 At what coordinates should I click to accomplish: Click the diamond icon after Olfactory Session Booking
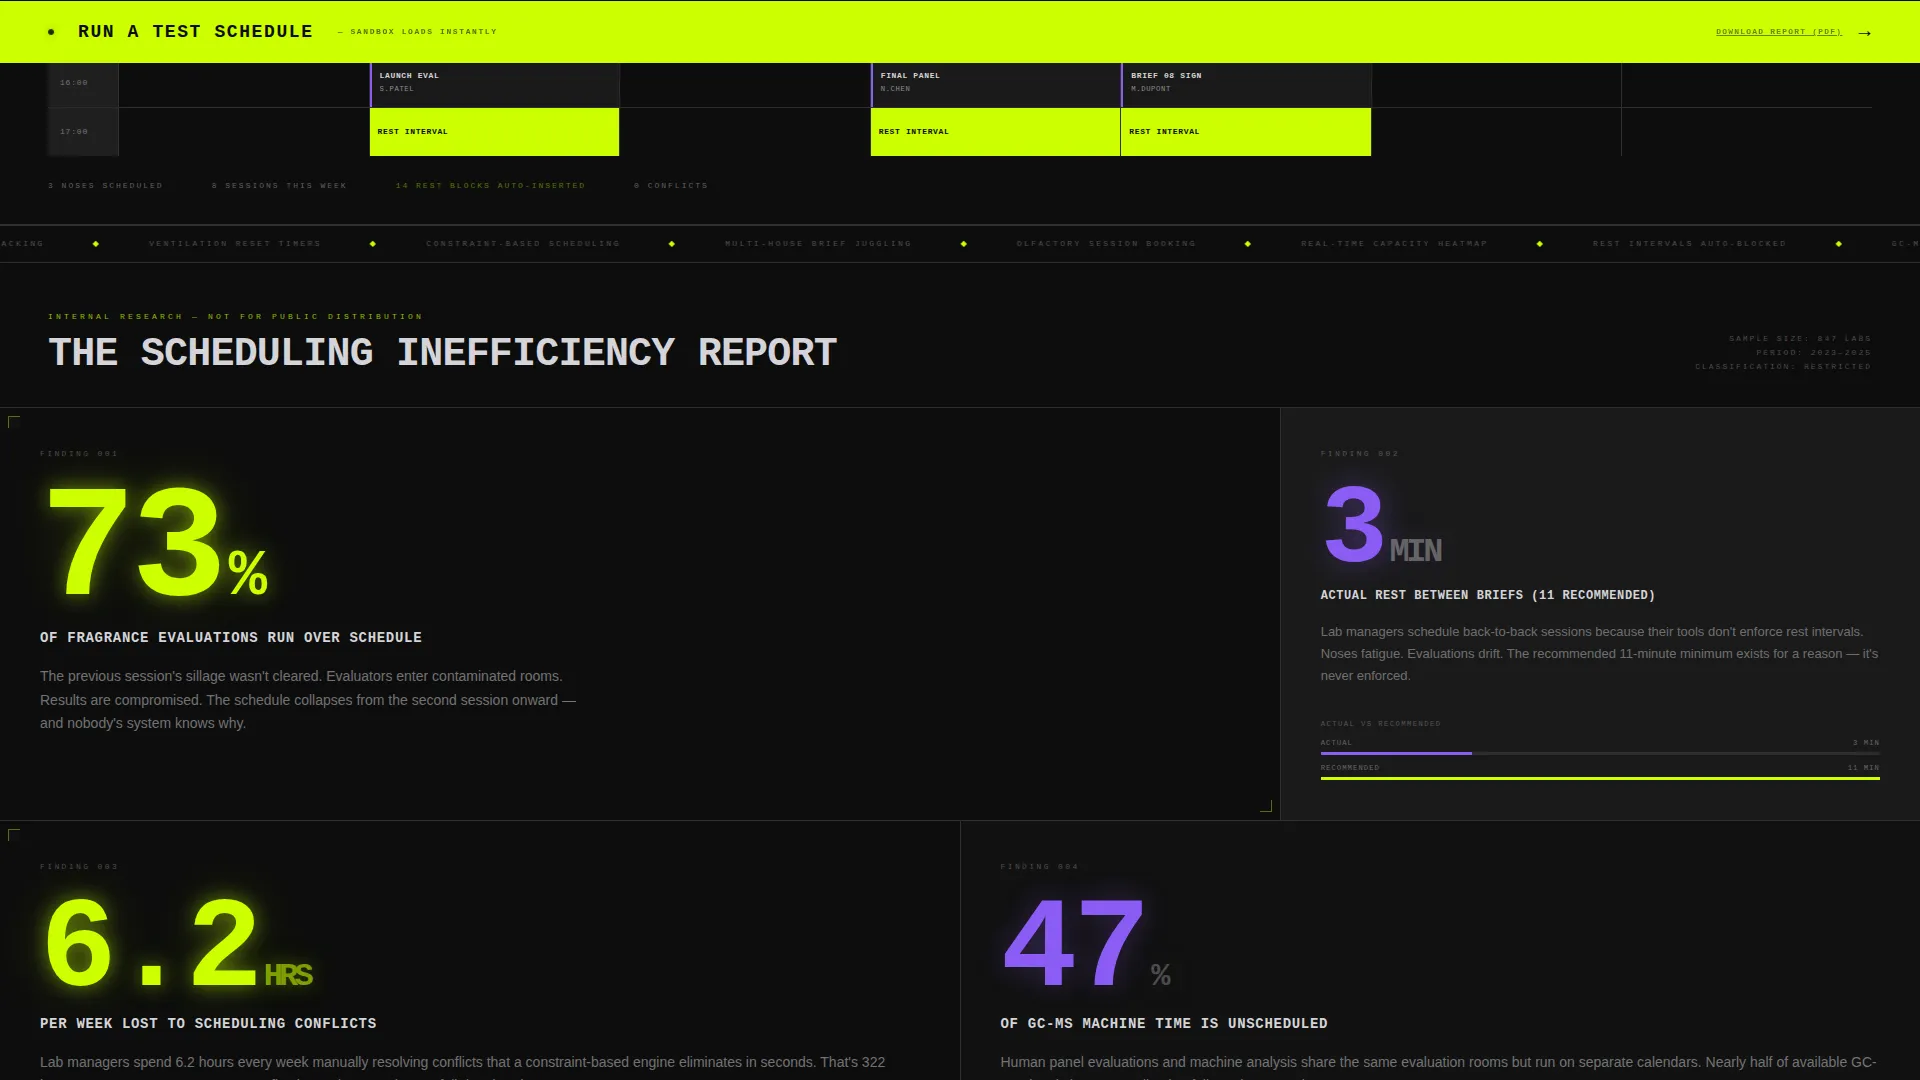click(x=1248, y=244)
